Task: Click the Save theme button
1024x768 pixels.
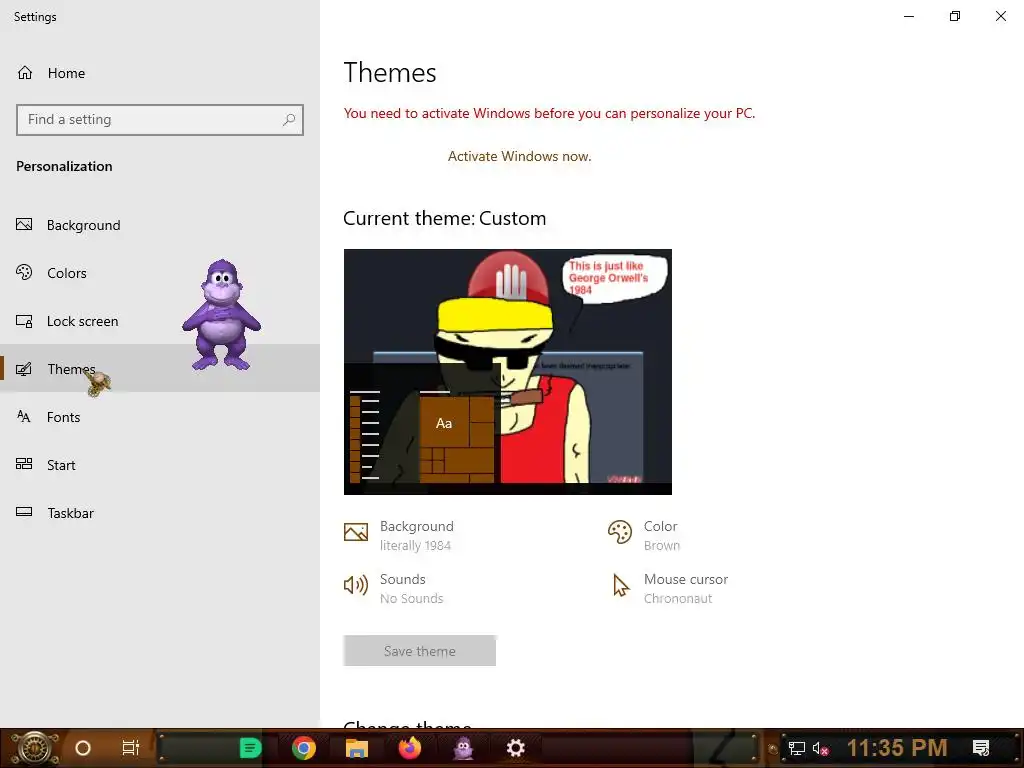Action: pyautogui.click(x=420, y=651)
